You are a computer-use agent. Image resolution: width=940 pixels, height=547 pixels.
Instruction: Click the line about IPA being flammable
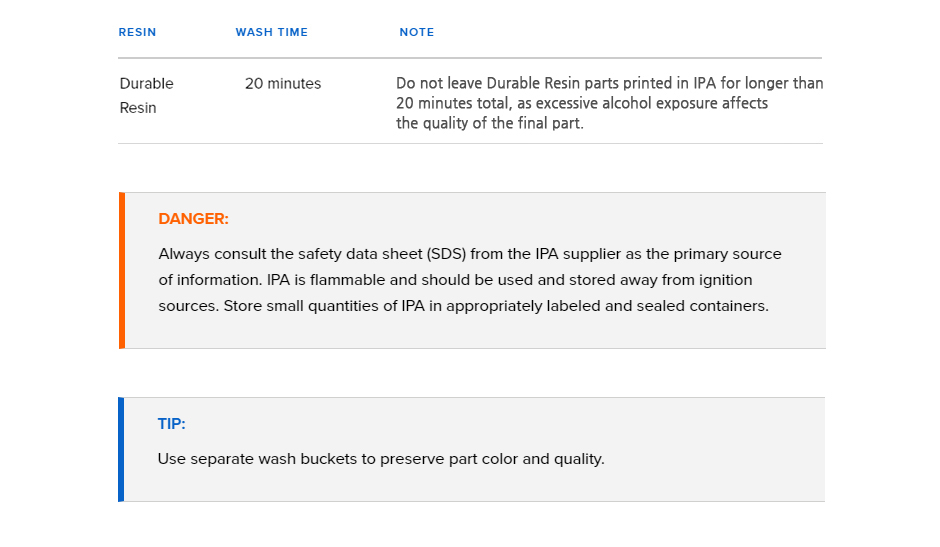pyautogui.click(x=455, y=280)
